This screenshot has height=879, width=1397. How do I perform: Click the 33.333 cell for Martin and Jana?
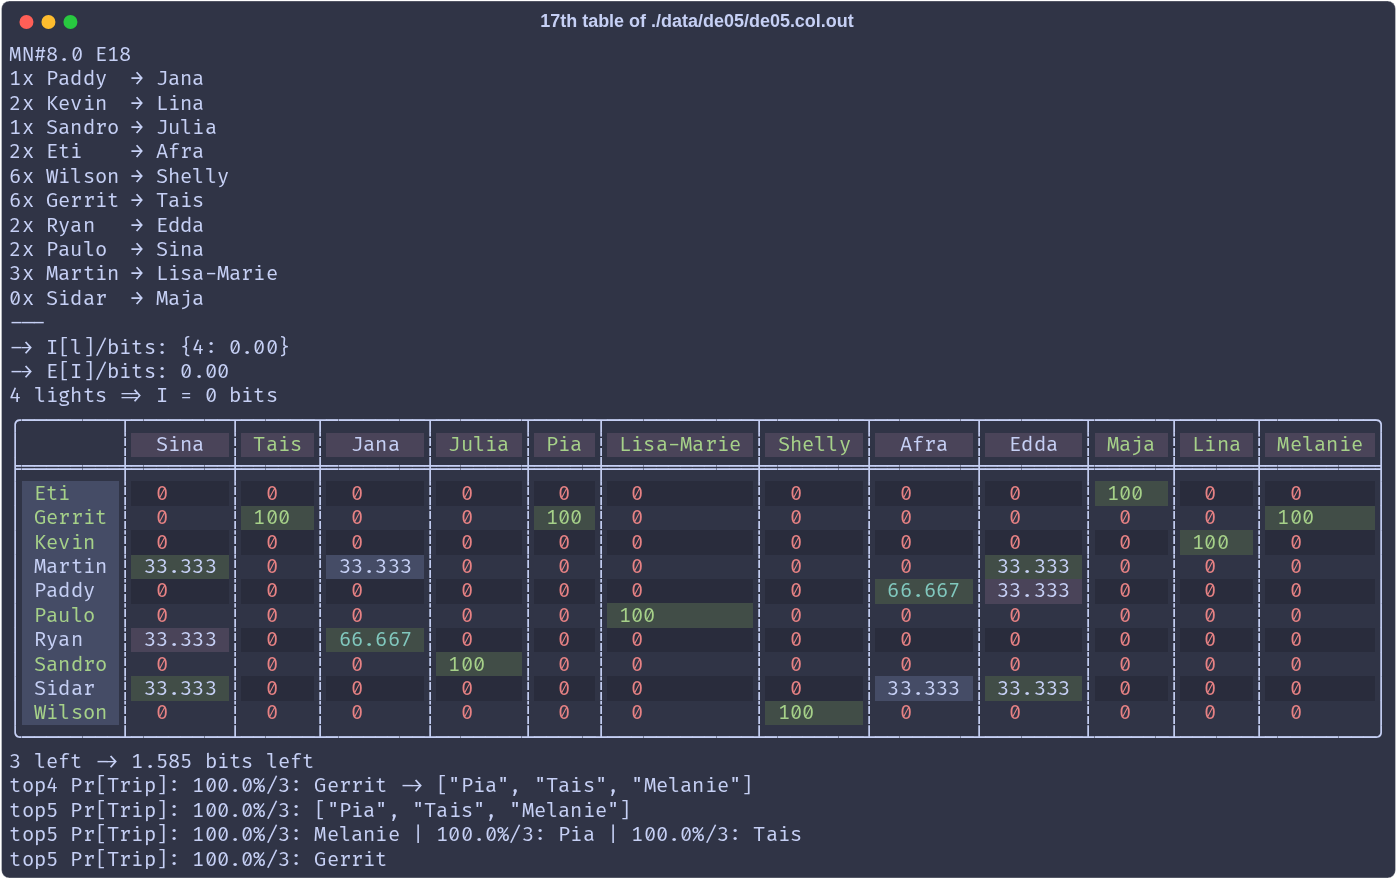pyautogui.click(x=375, y=566)
